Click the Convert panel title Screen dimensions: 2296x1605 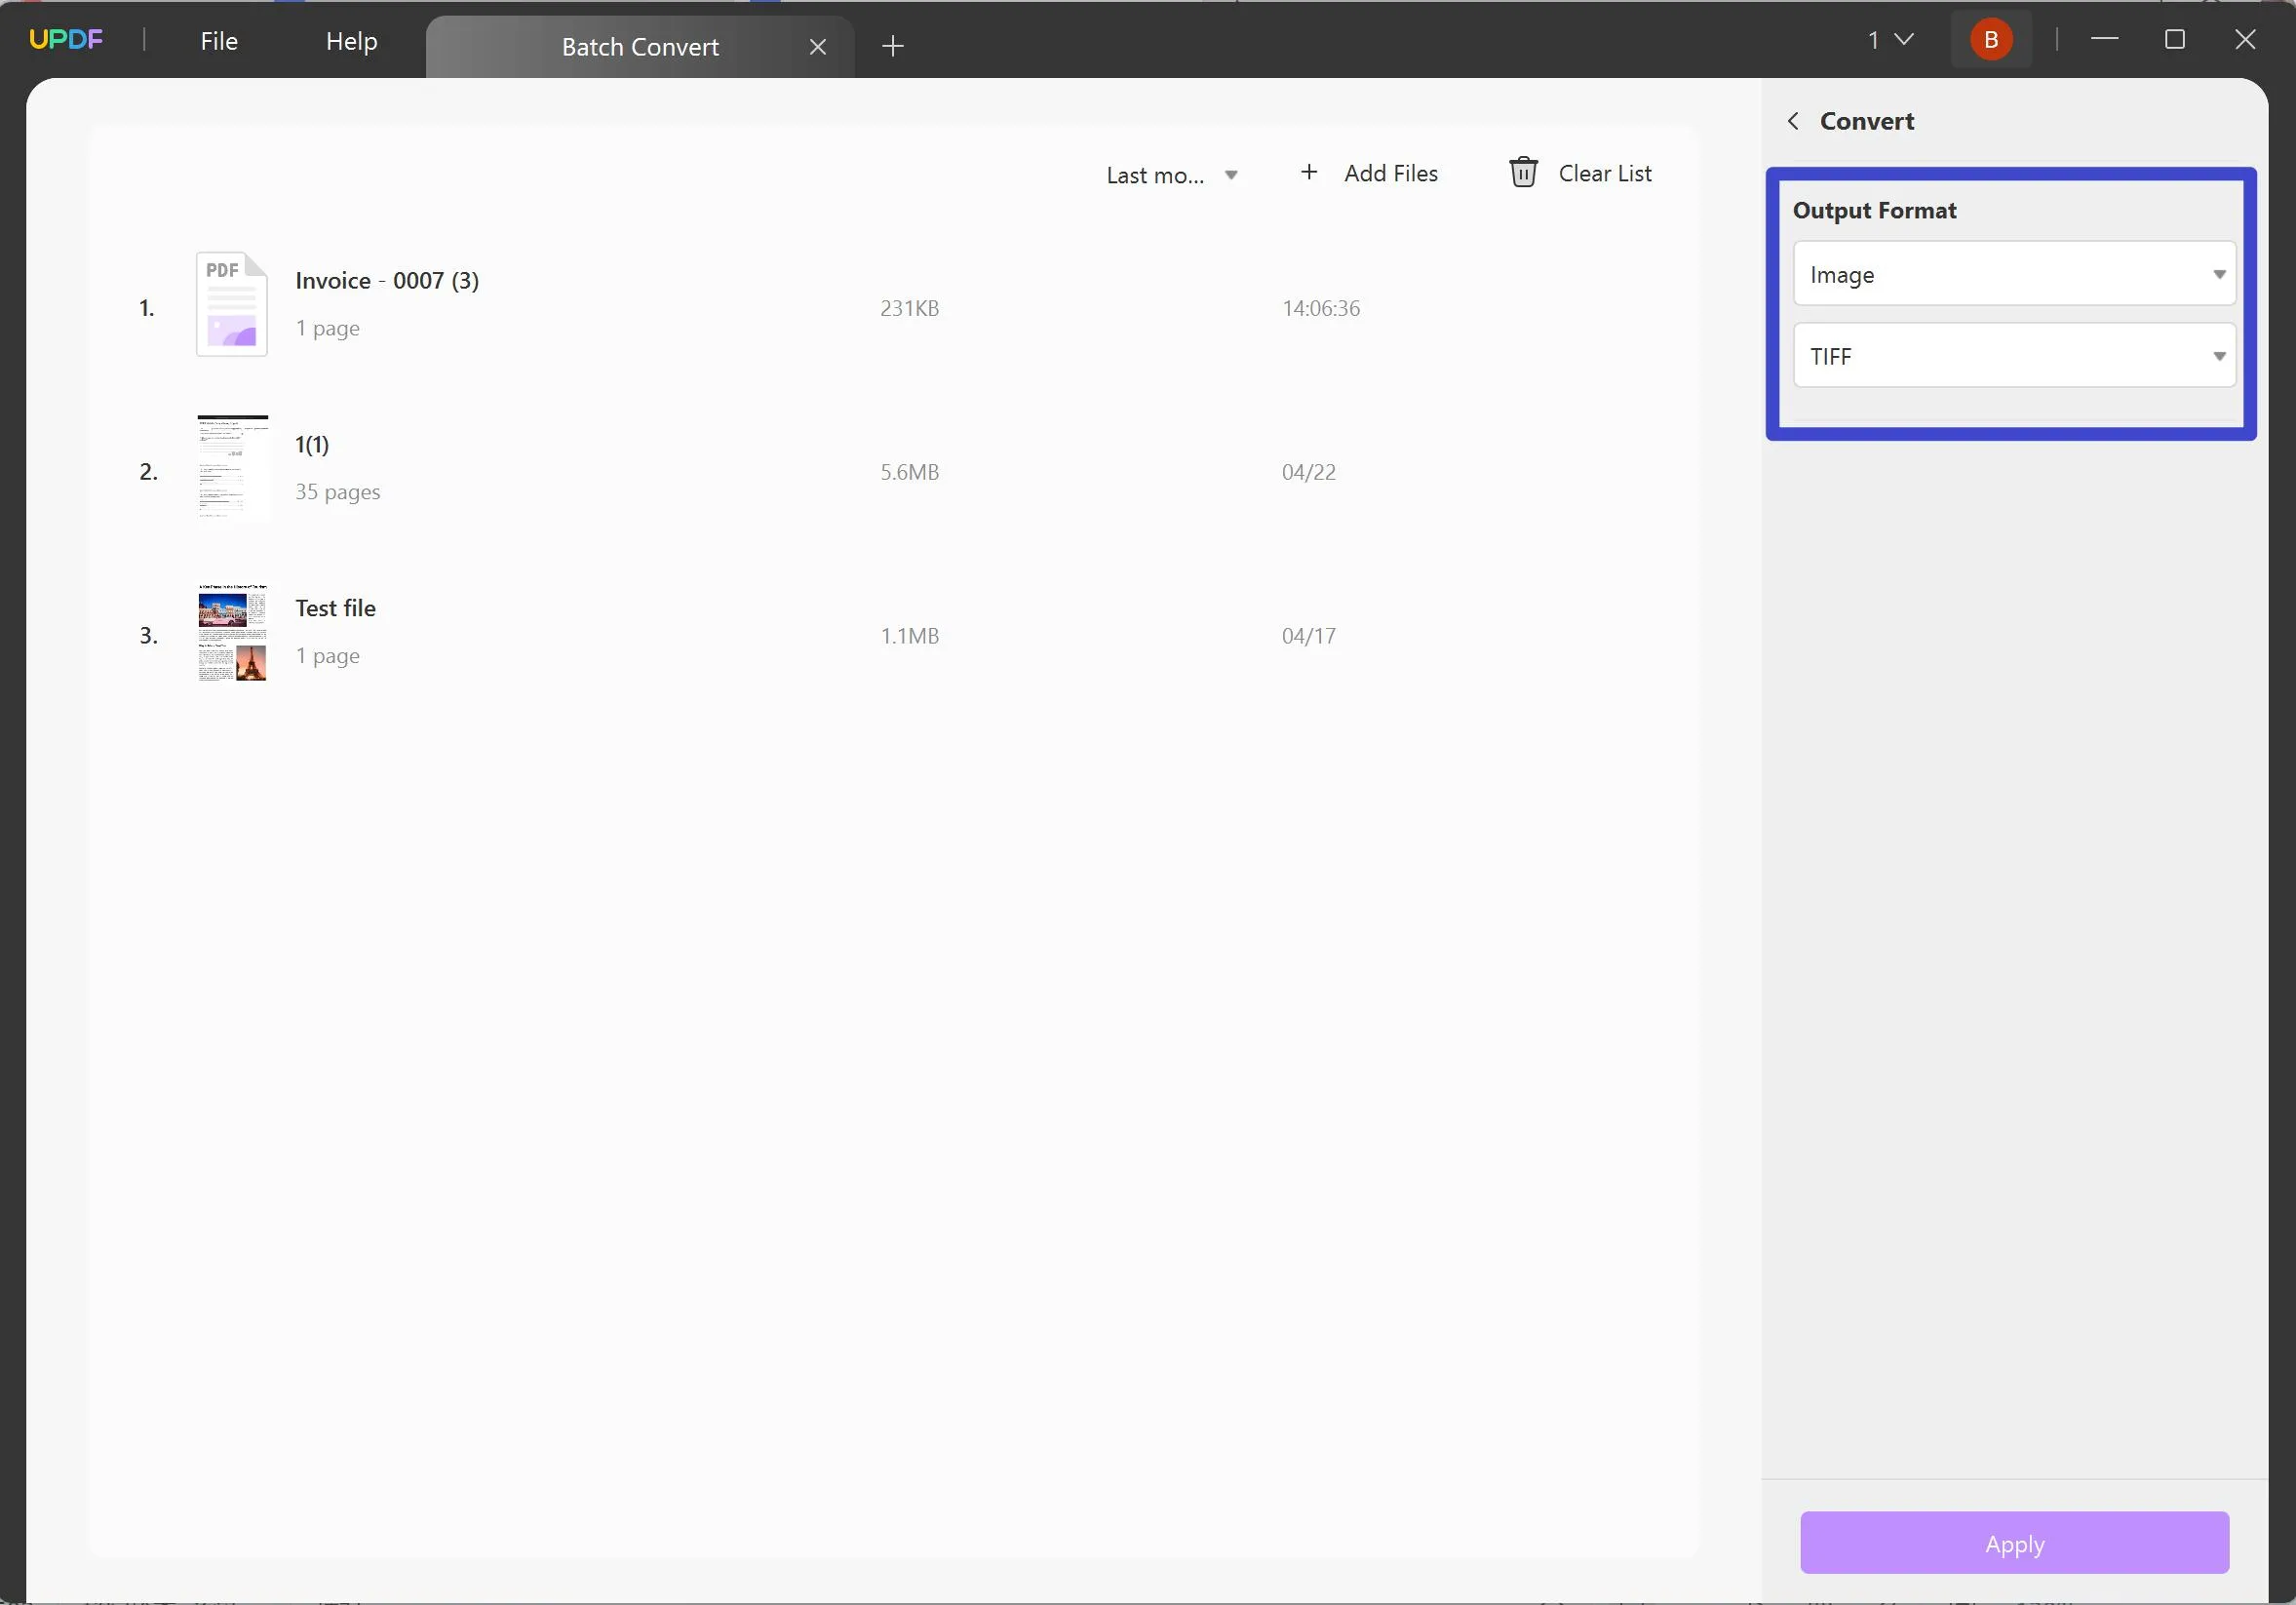pyautogui.click(x=1866, y=121)
